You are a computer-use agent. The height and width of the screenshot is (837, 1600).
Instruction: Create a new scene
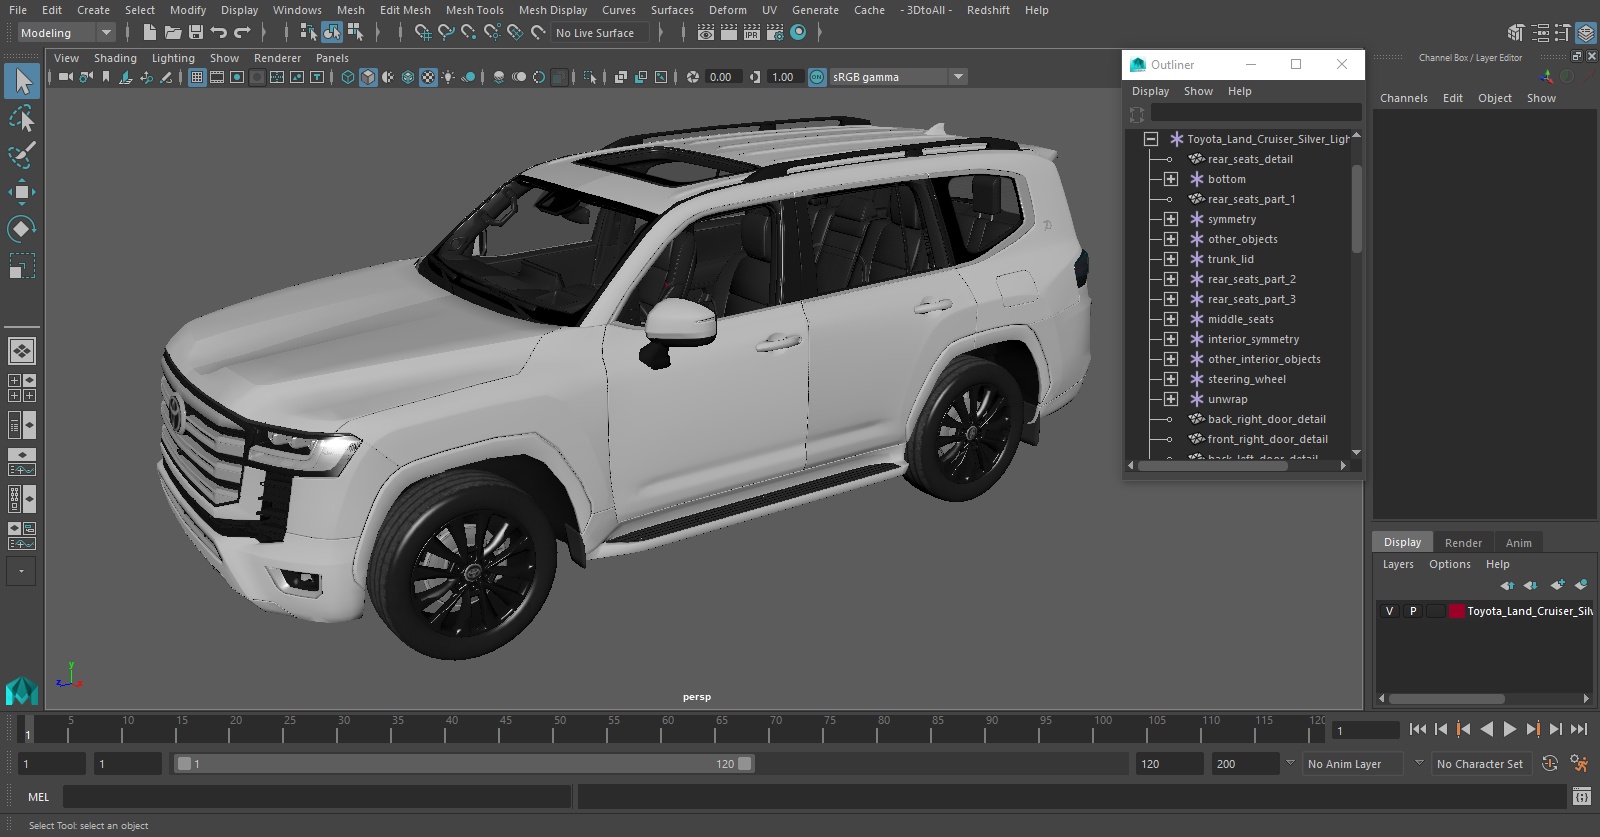[x=149, y=33]
